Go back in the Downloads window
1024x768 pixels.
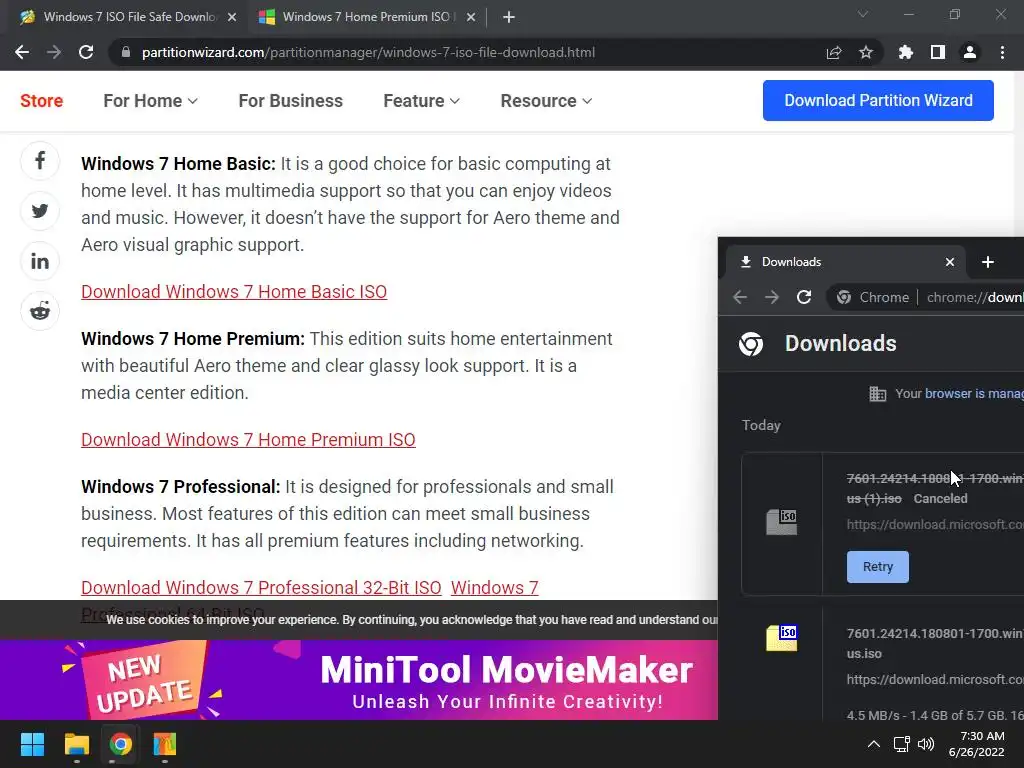coord(740,297)
